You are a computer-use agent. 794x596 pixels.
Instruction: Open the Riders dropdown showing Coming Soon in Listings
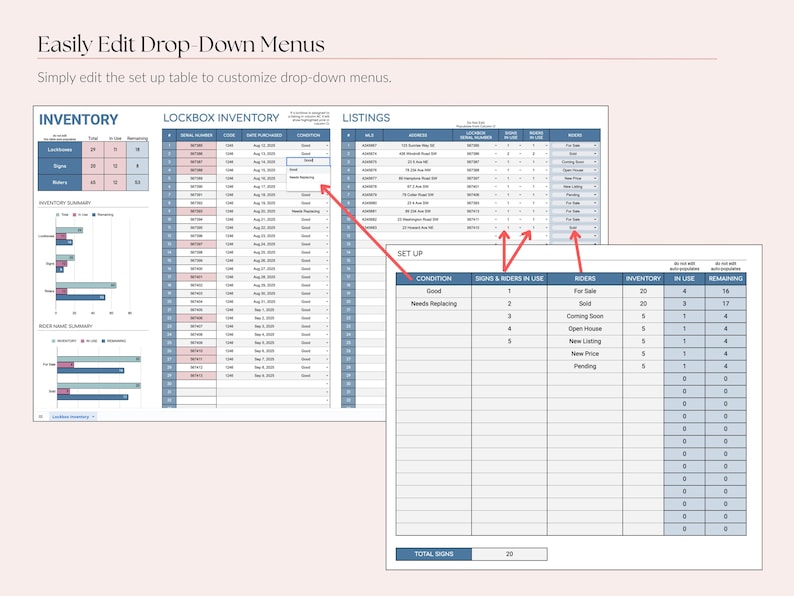click(x=596, y=162)
